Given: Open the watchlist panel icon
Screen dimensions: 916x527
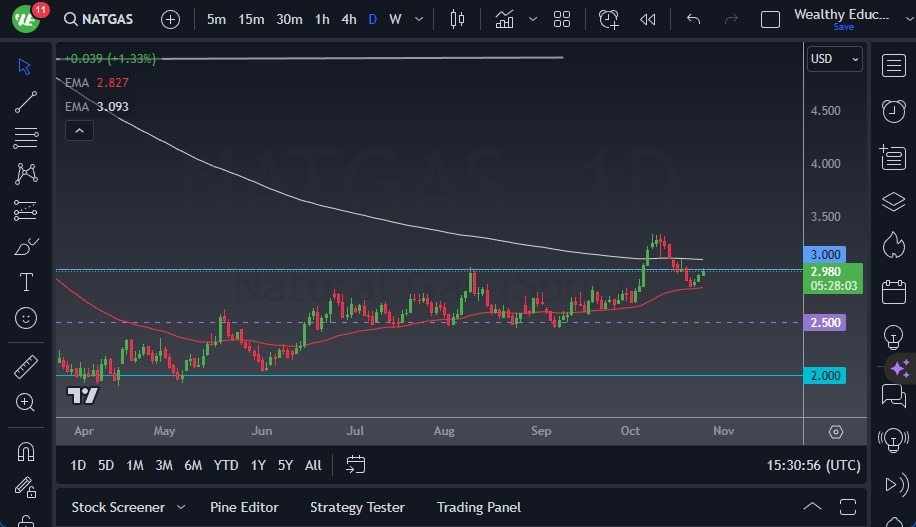Looking at the screenshot, I should pyautogui.click(x=893, y=66).
